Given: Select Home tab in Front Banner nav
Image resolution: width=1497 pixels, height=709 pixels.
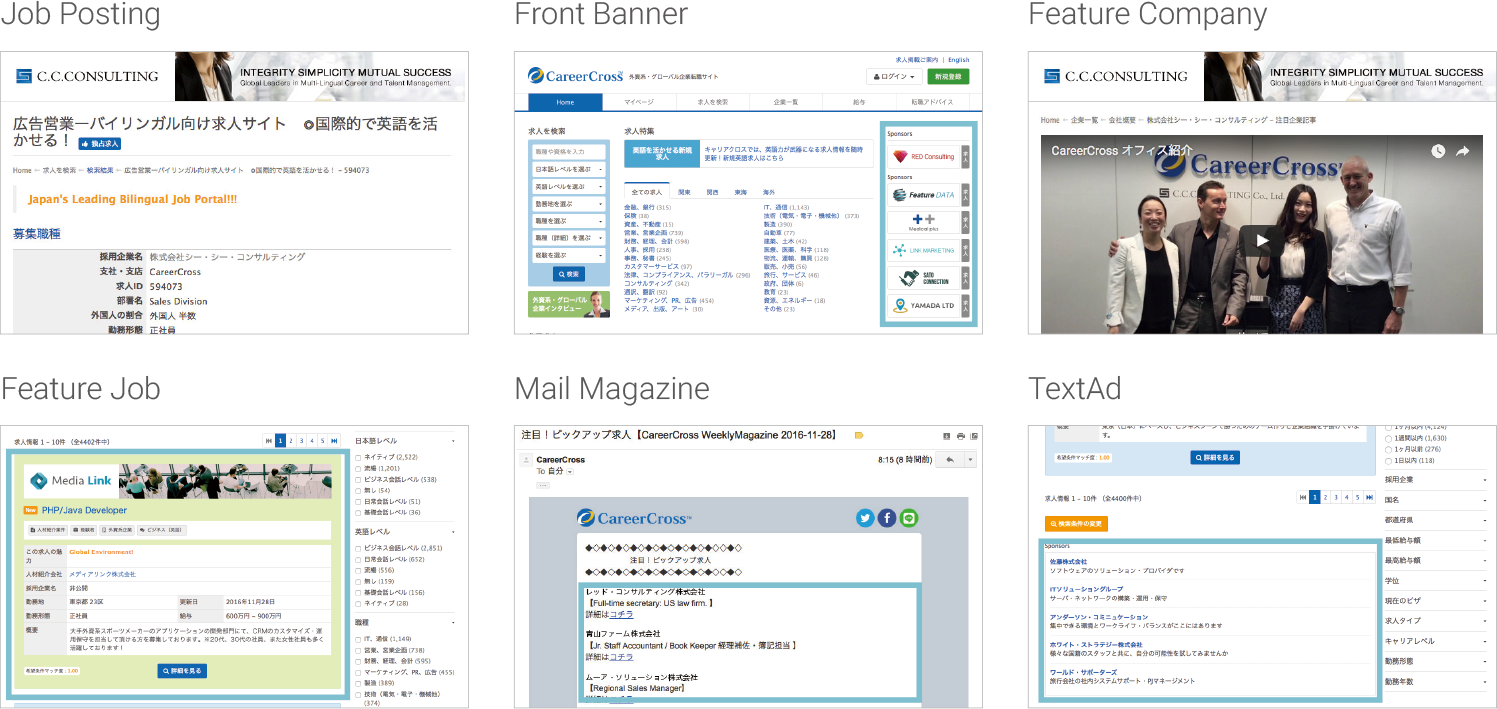Looking at the screenshot, I should 565,102.
